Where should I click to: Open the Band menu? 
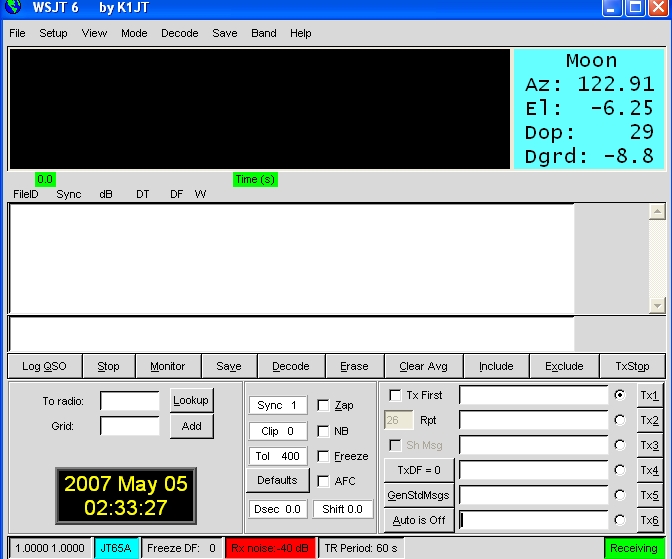tap(264, 33)
